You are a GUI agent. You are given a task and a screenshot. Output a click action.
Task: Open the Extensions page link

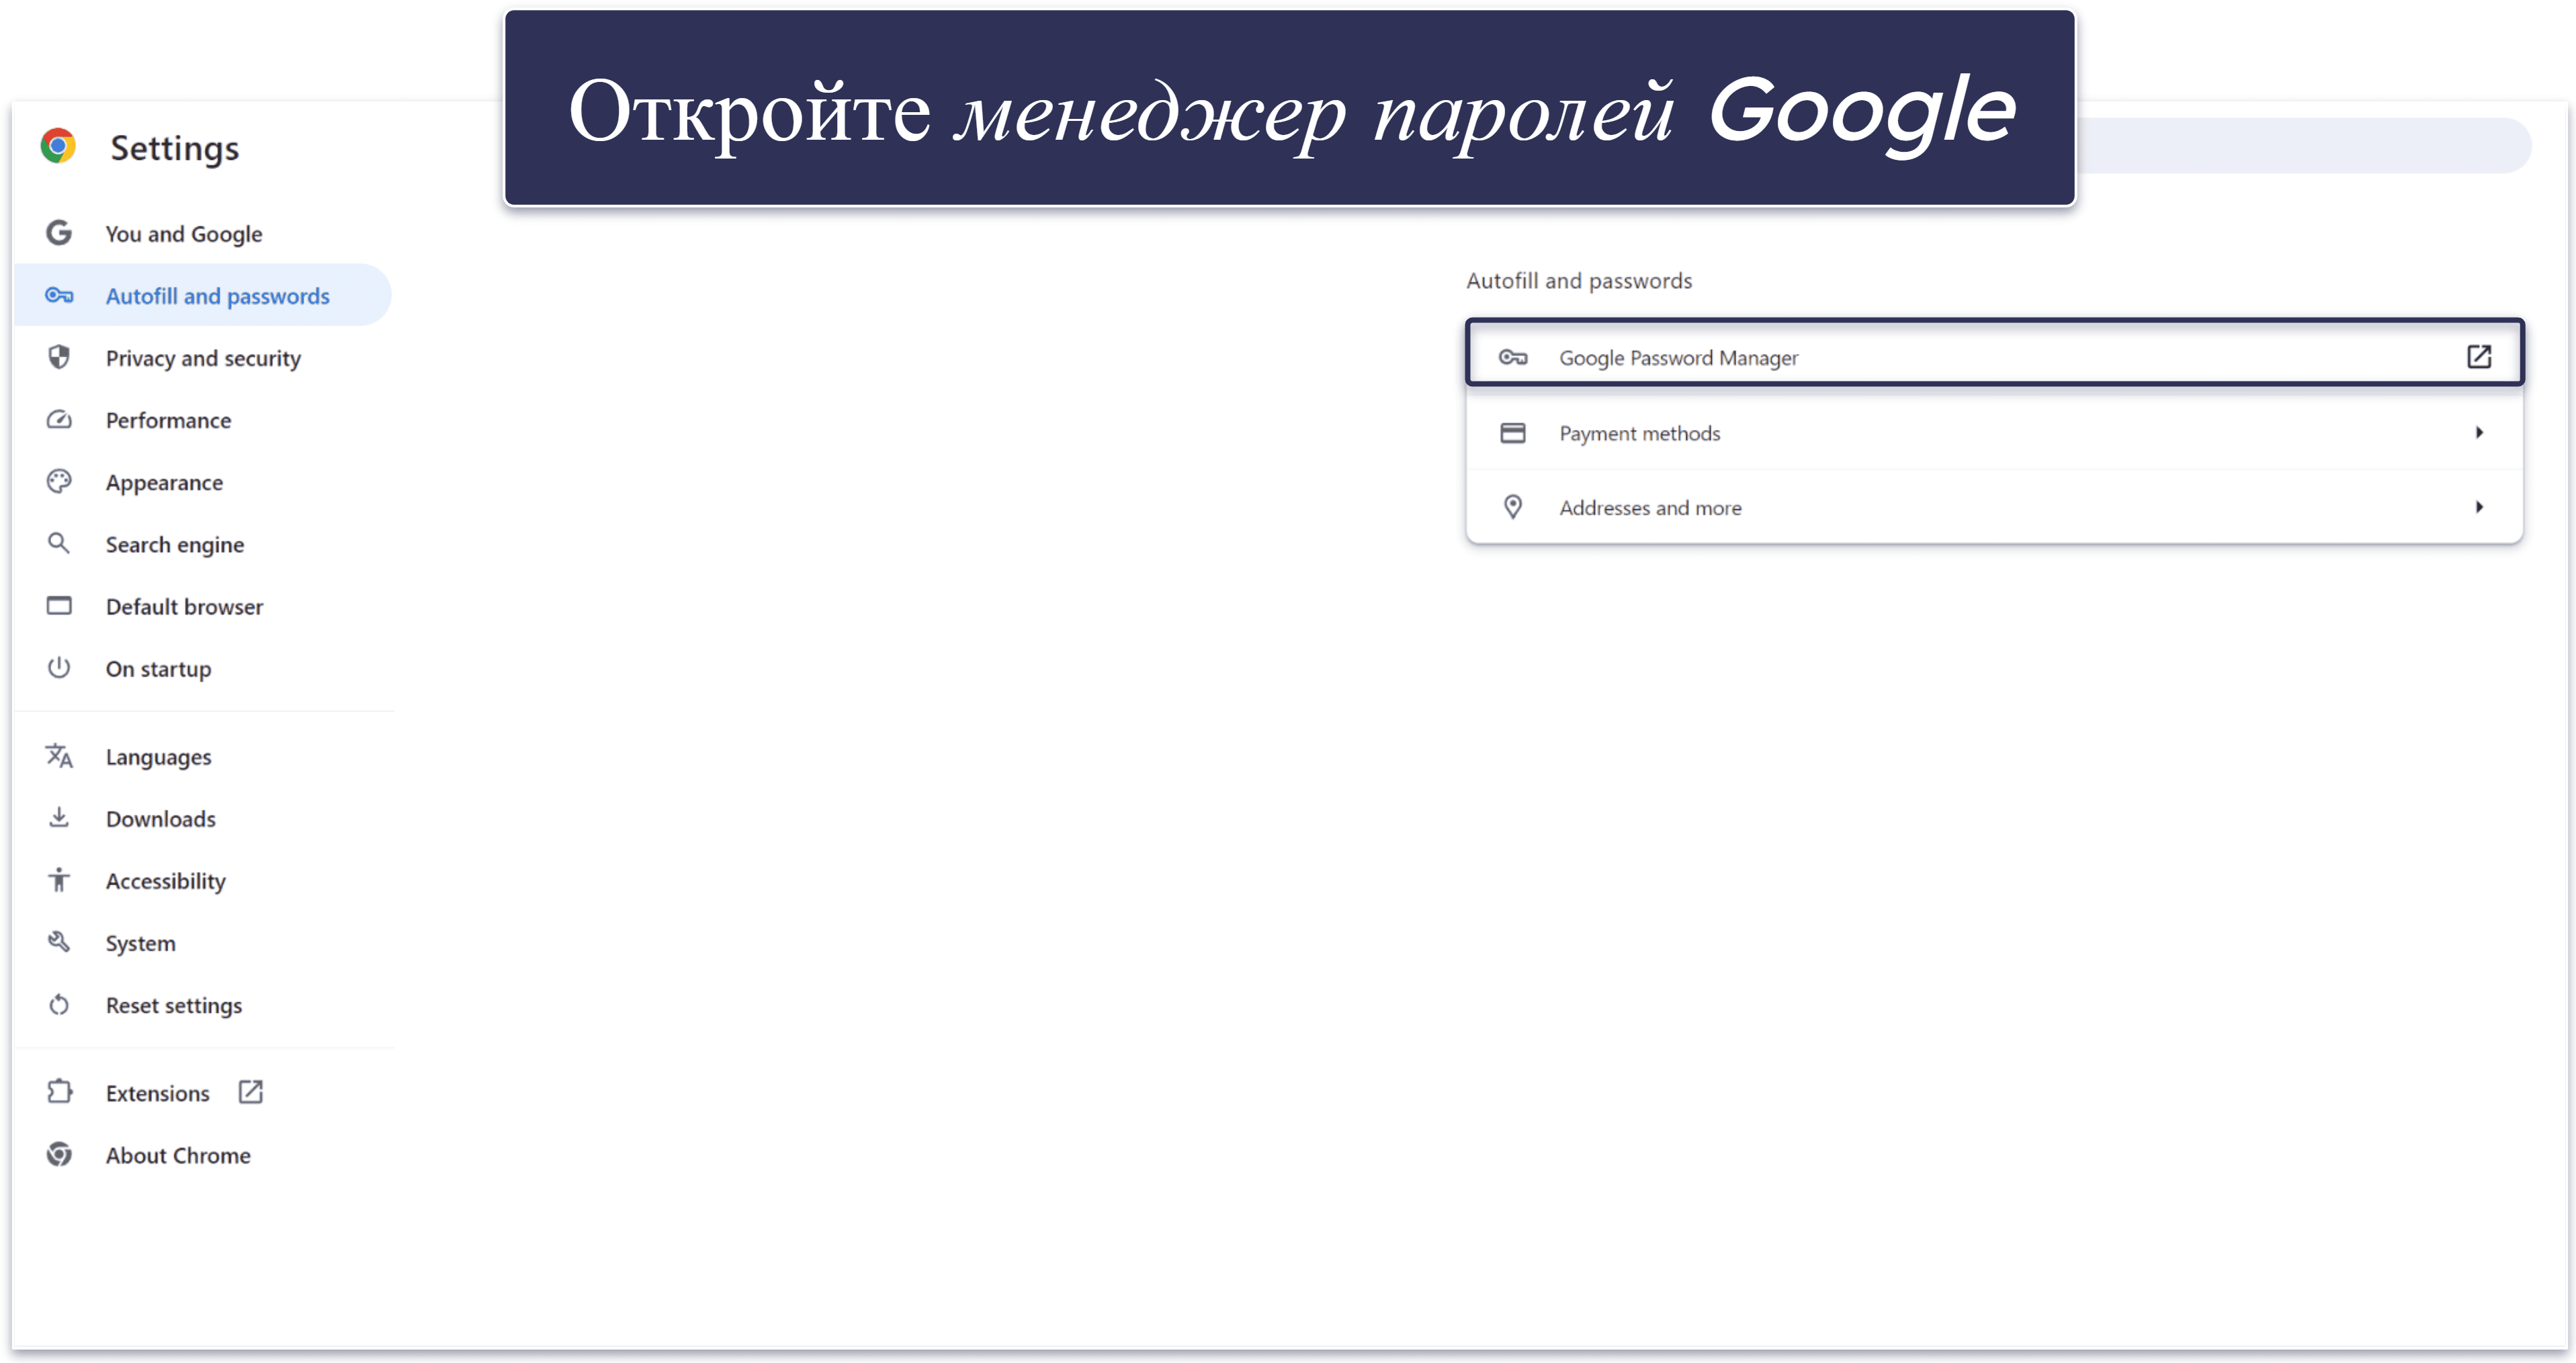coord(202,1091)
